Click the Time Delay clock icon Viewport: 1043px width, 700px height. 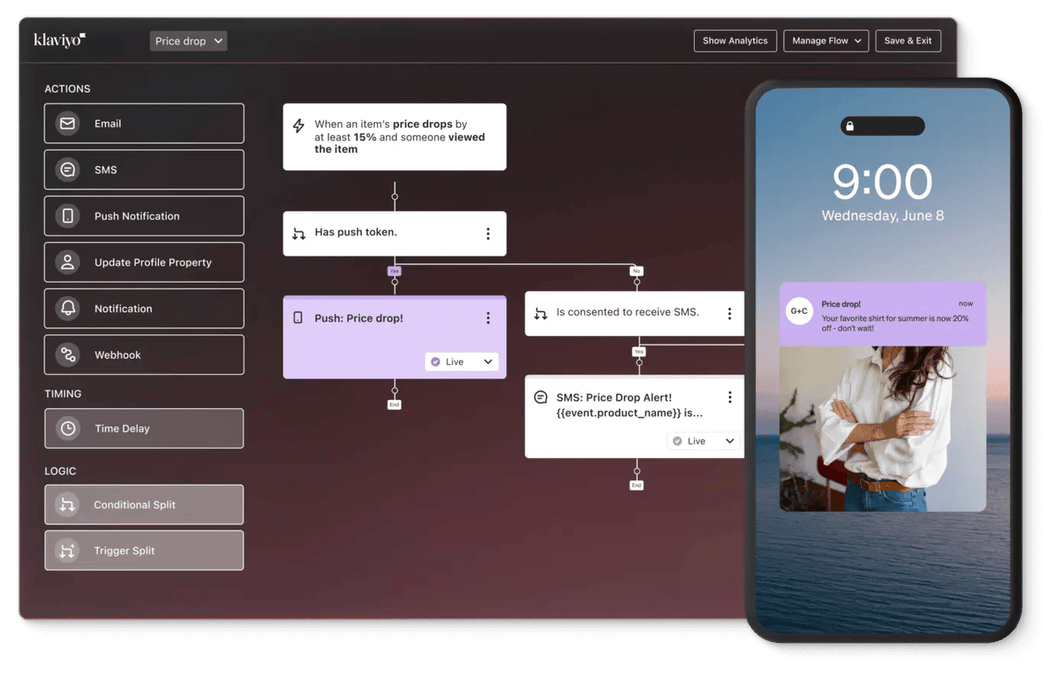(x=66, y=428)
